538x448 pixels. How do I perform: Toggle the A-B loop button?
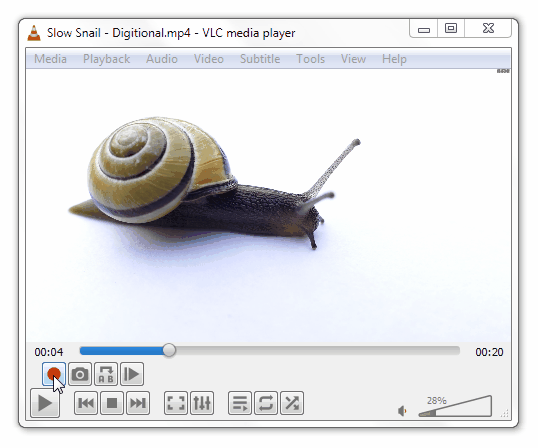[x=106, y=374]
